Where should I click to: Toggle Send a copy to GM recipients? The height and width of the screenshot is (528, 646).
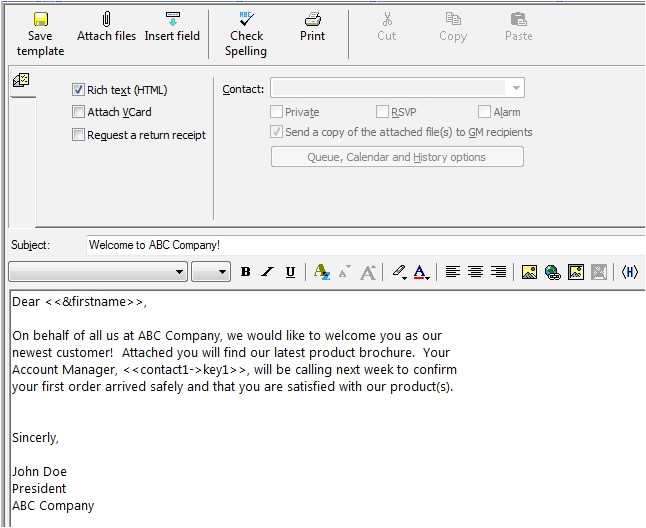click(x=276, y=132)
